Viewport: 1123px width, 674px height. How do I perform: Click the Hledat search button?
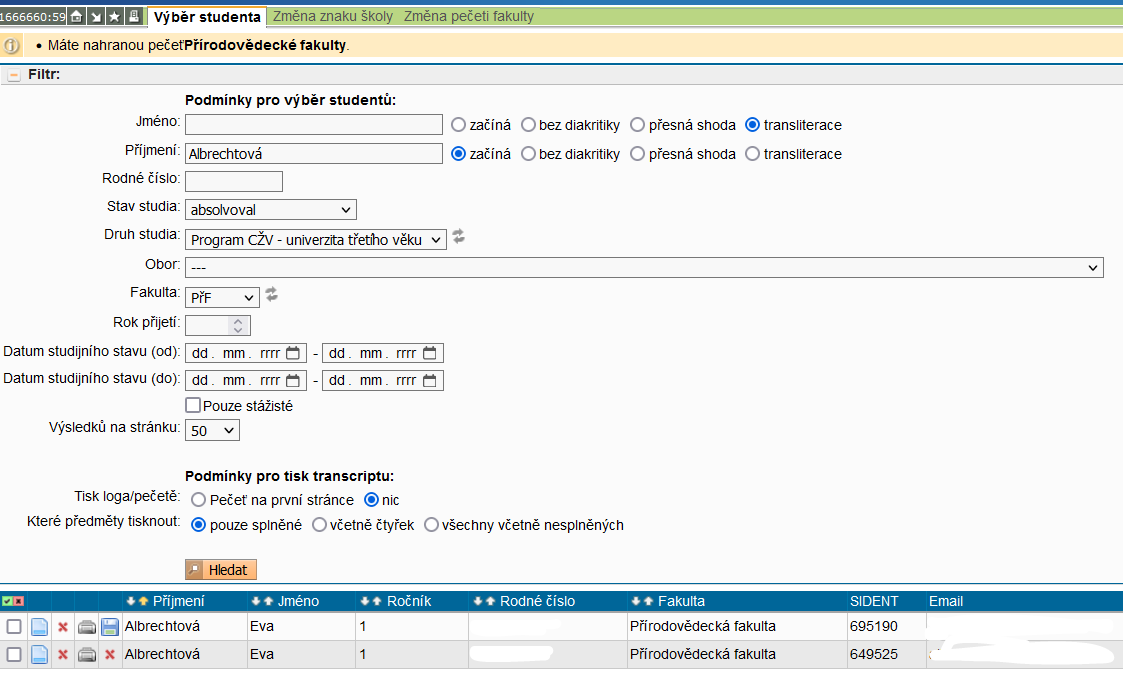[x=221, y=570]
